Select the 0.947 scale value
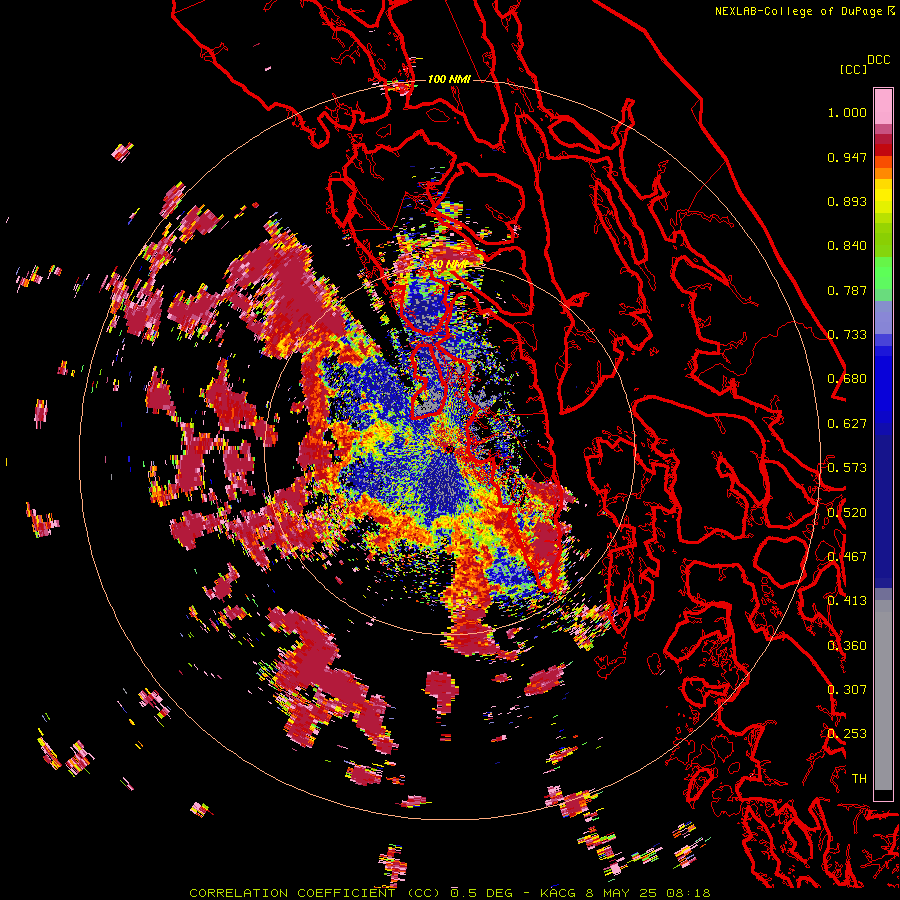Screen dimensions: 900x900 [x=847, y=157]
